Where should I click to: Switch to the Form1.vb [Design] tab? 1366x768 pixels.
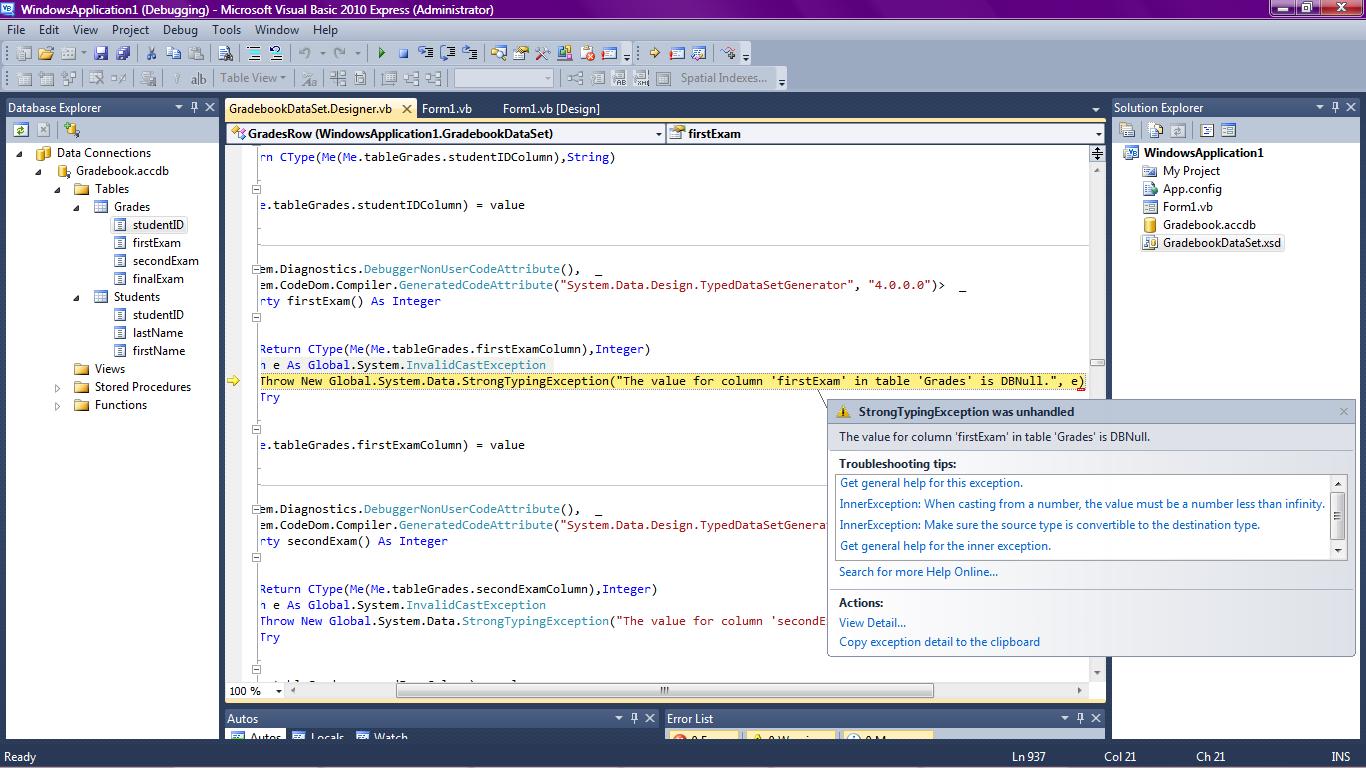tap(551, 108)
